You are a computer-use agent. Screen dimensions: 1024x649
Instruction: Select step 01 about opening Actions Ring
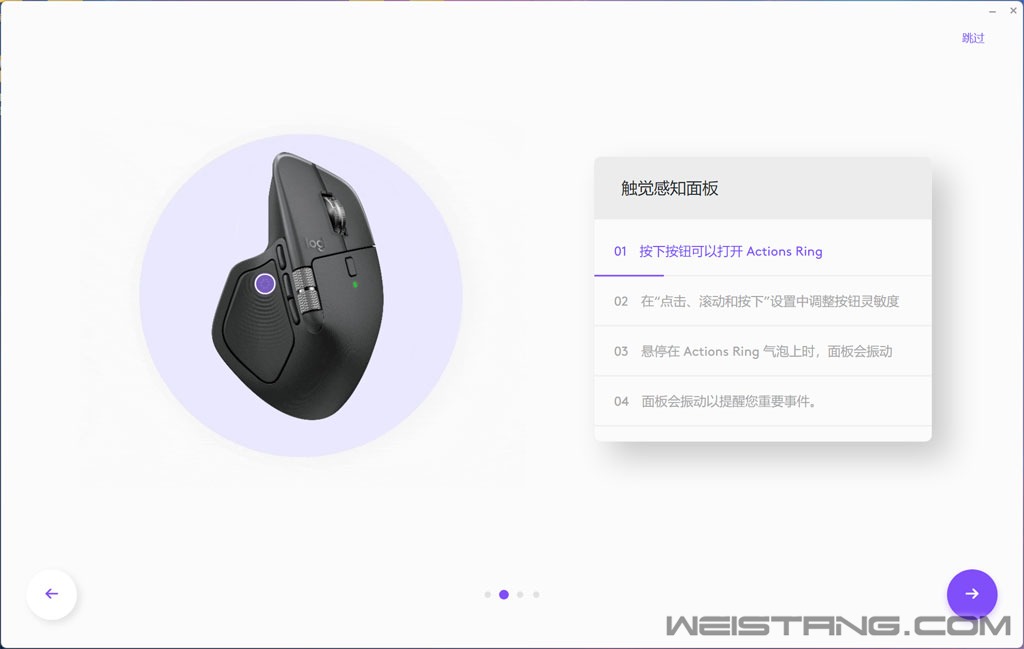pos(763,251)
